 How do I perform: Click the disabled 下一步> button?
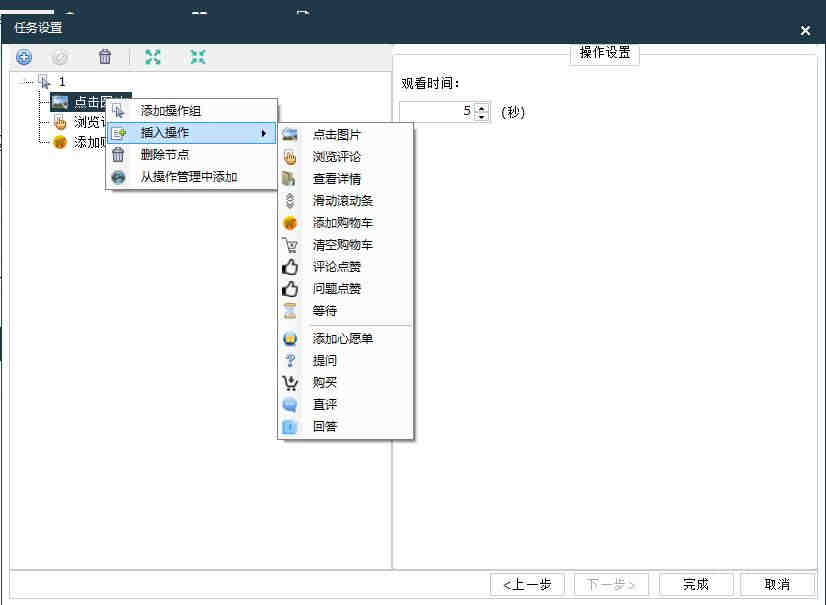point(611,584)
